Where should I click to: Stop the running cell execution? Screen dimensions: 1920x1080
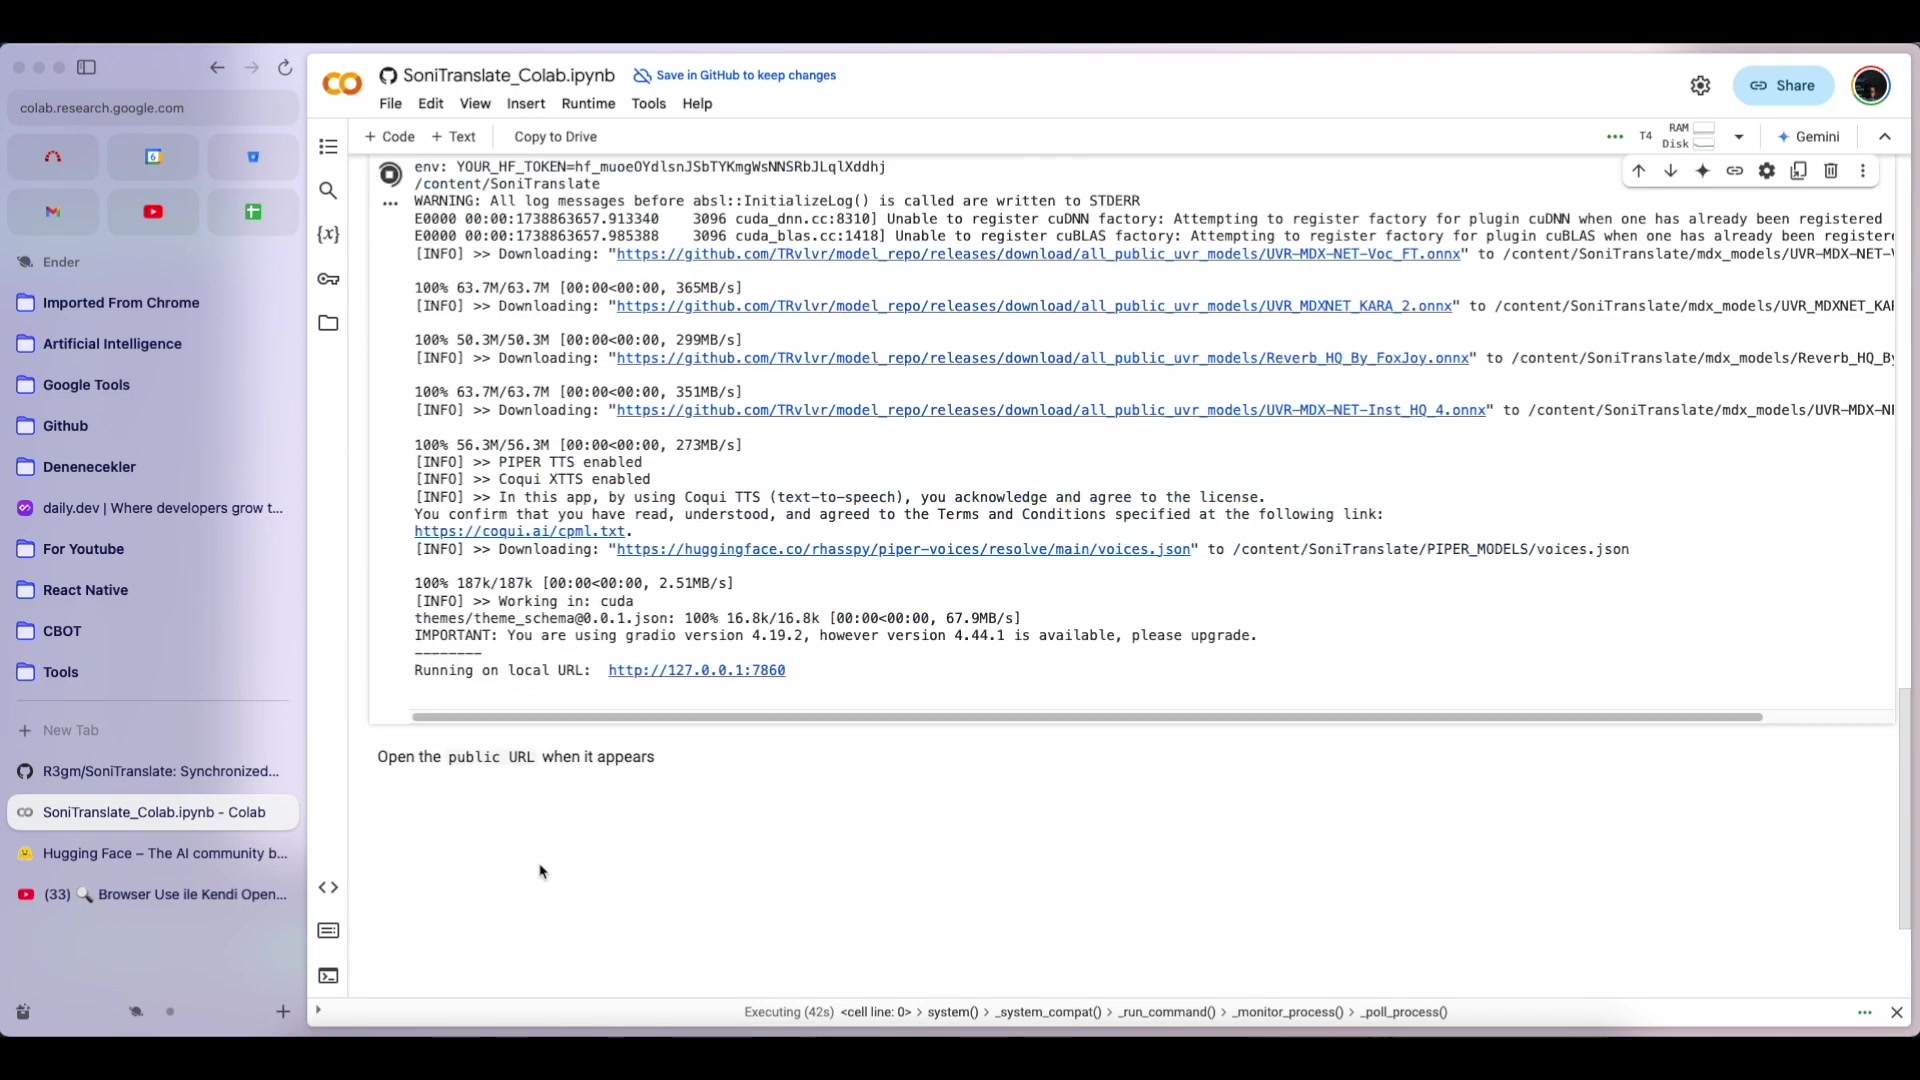391,175
